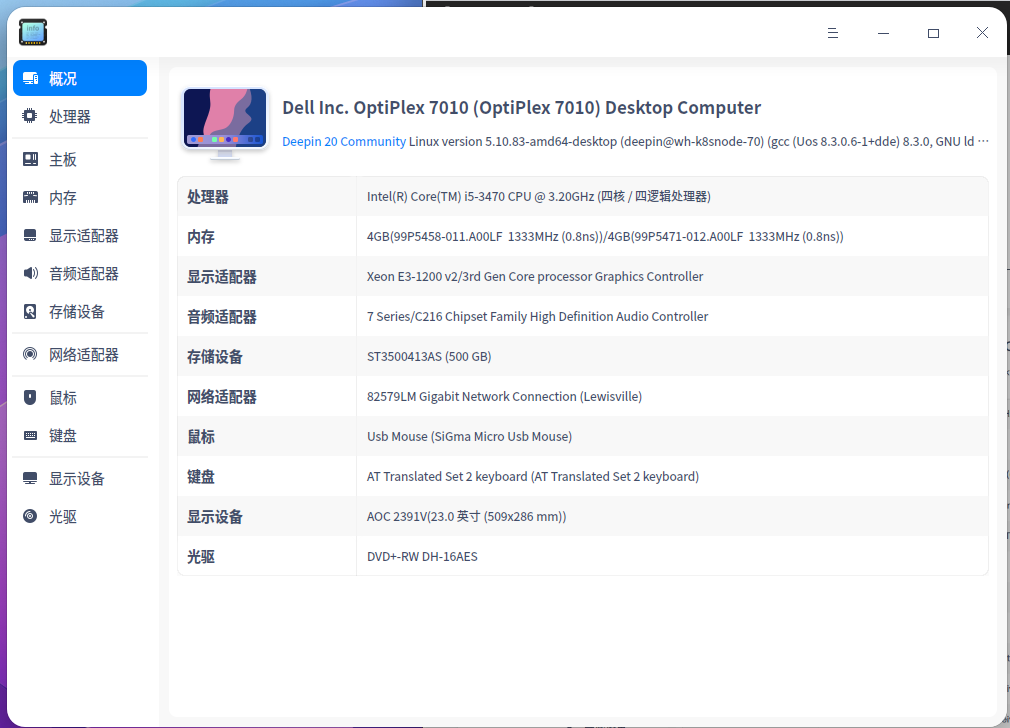
Task: Click the 7 Series/C216 Audio Controller value
Action: coord(537,316)
